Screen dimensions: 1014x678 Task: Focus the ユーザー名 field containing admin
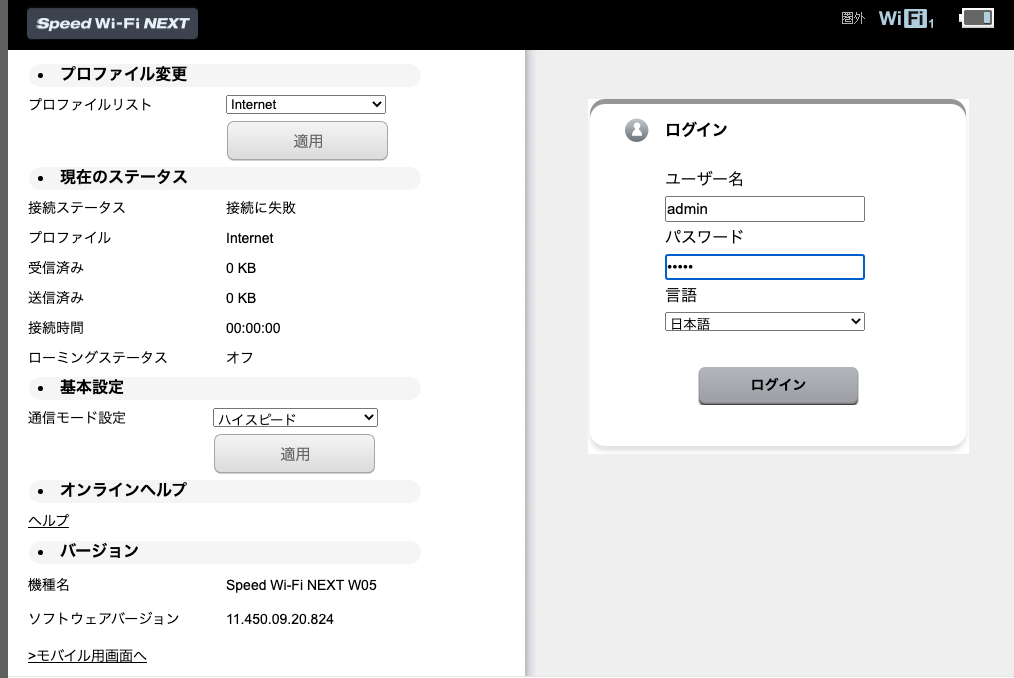tap(764, 209)
